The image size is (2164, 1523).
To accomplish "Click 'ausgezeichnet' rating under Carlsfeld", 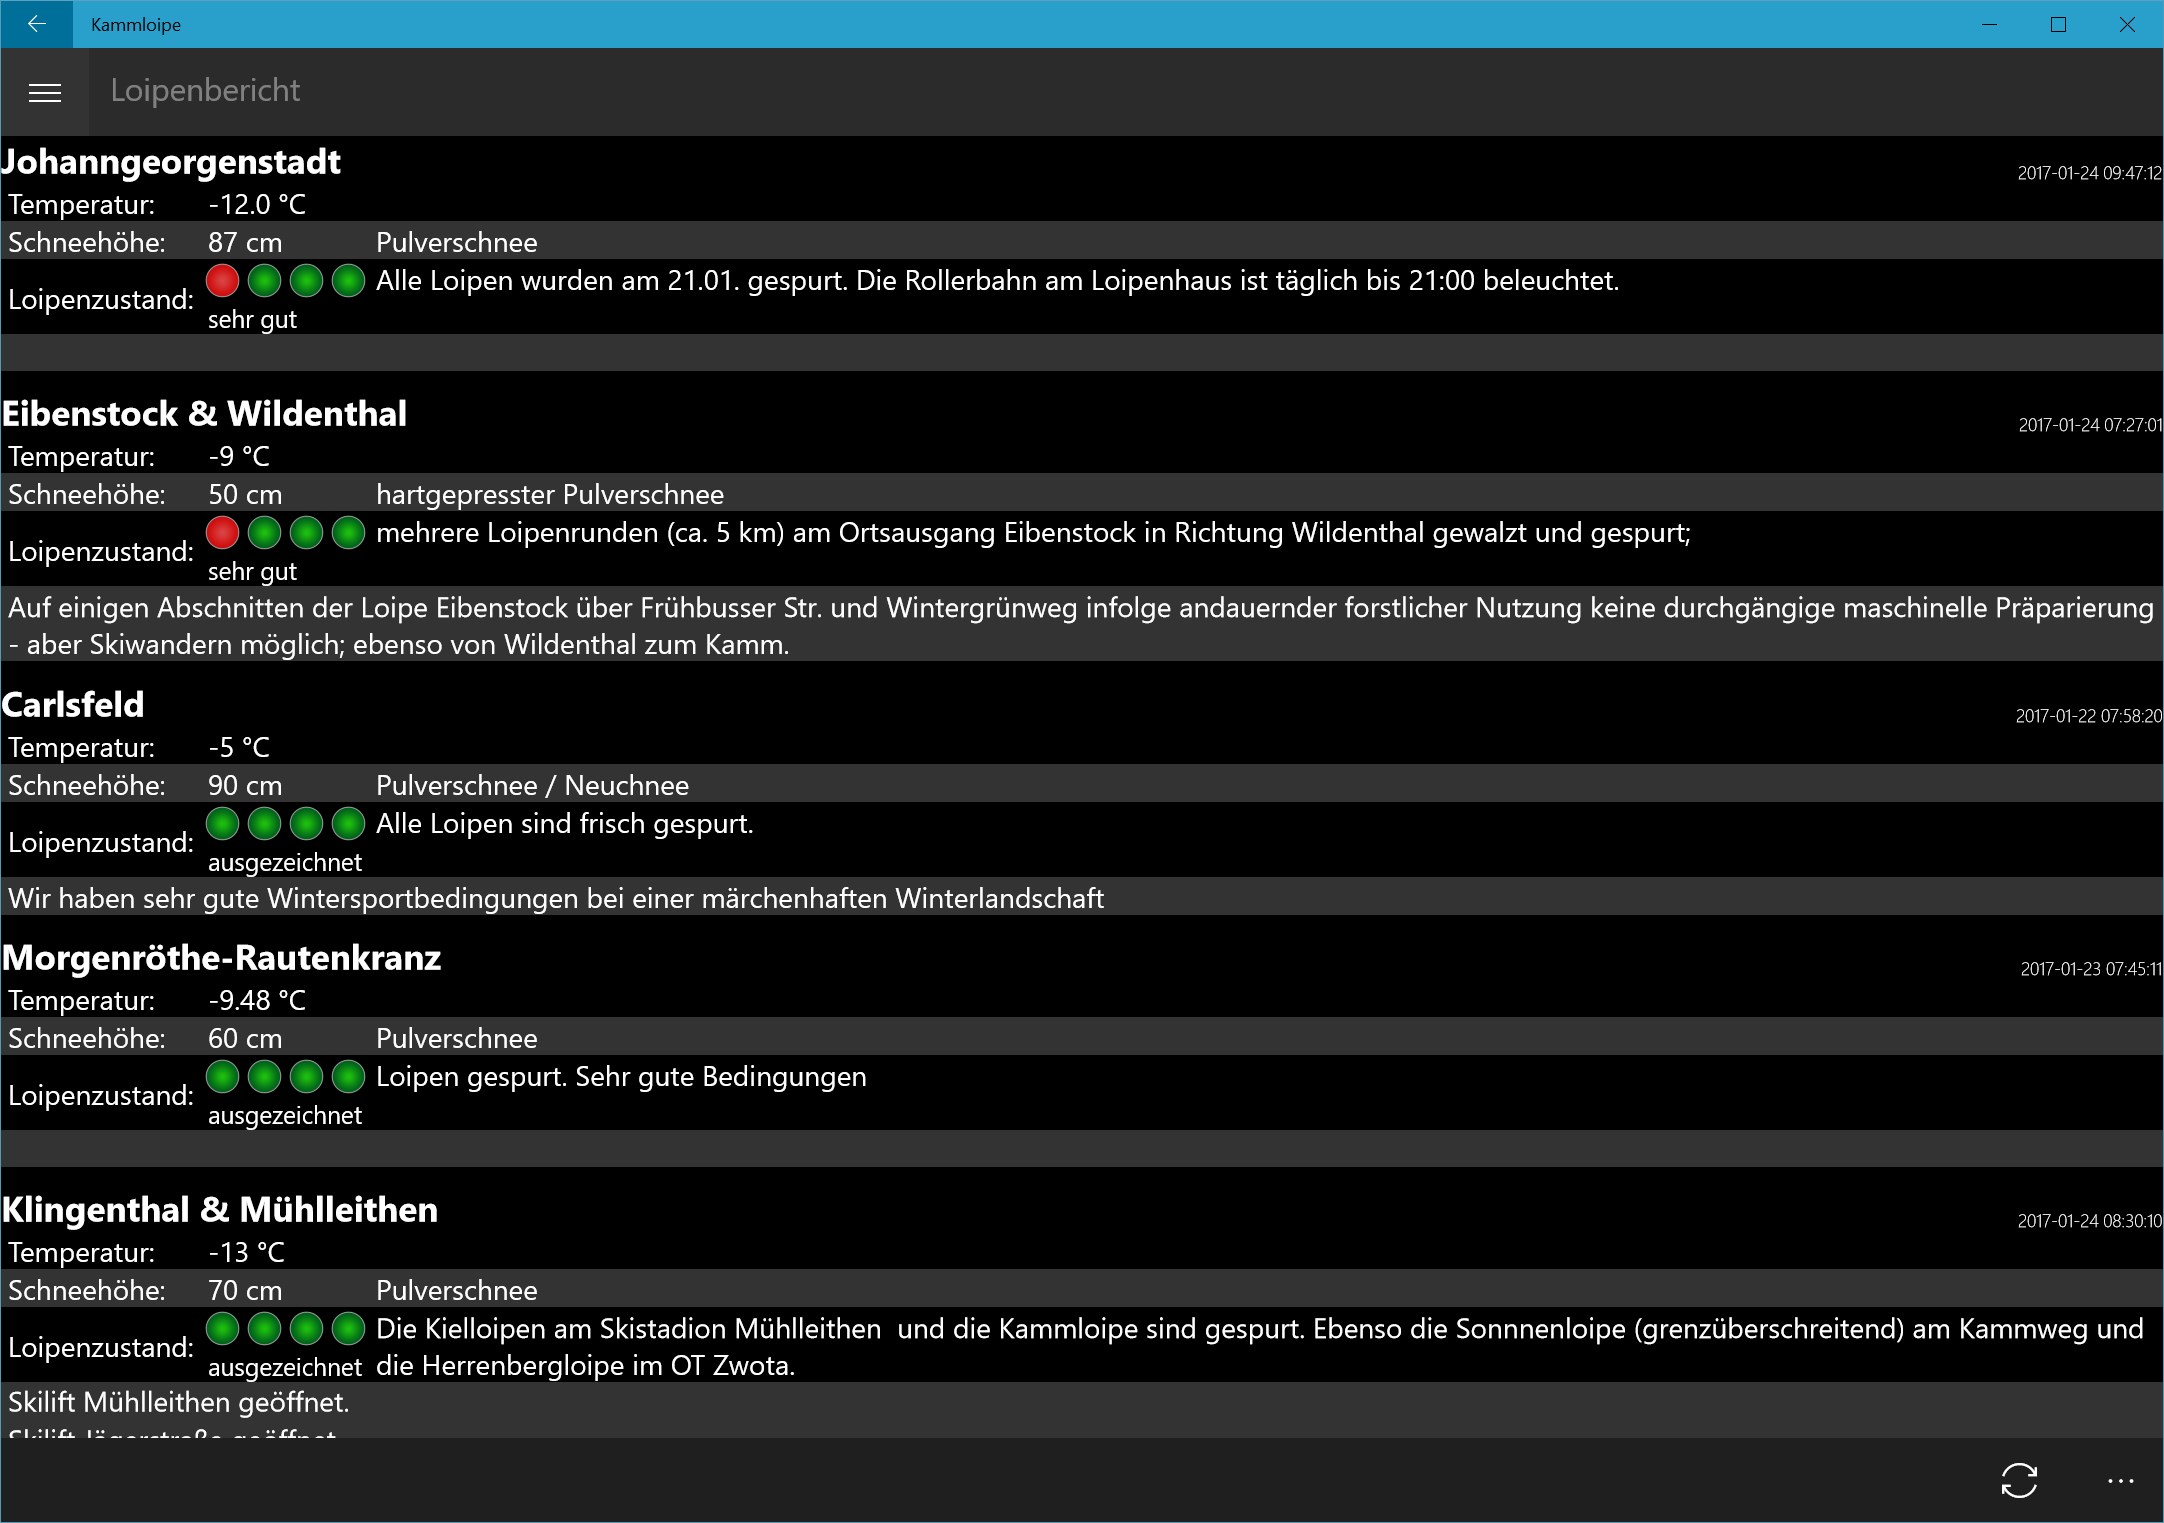I will 285,862.
